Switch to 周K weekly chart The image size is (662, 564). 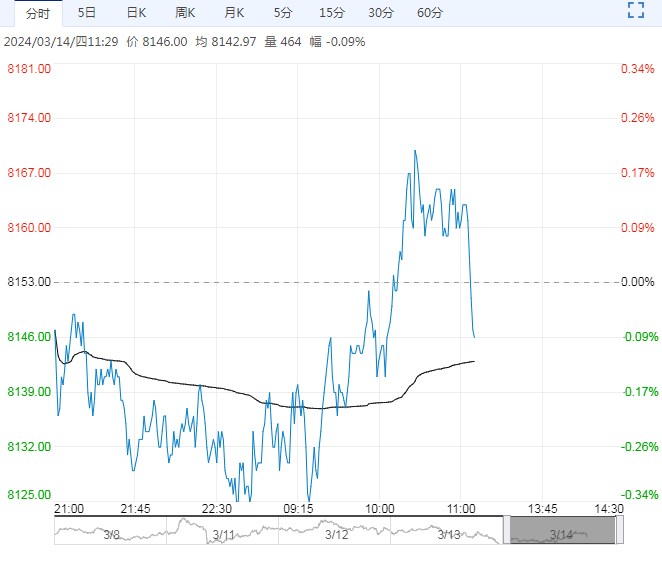coord(185,13)
